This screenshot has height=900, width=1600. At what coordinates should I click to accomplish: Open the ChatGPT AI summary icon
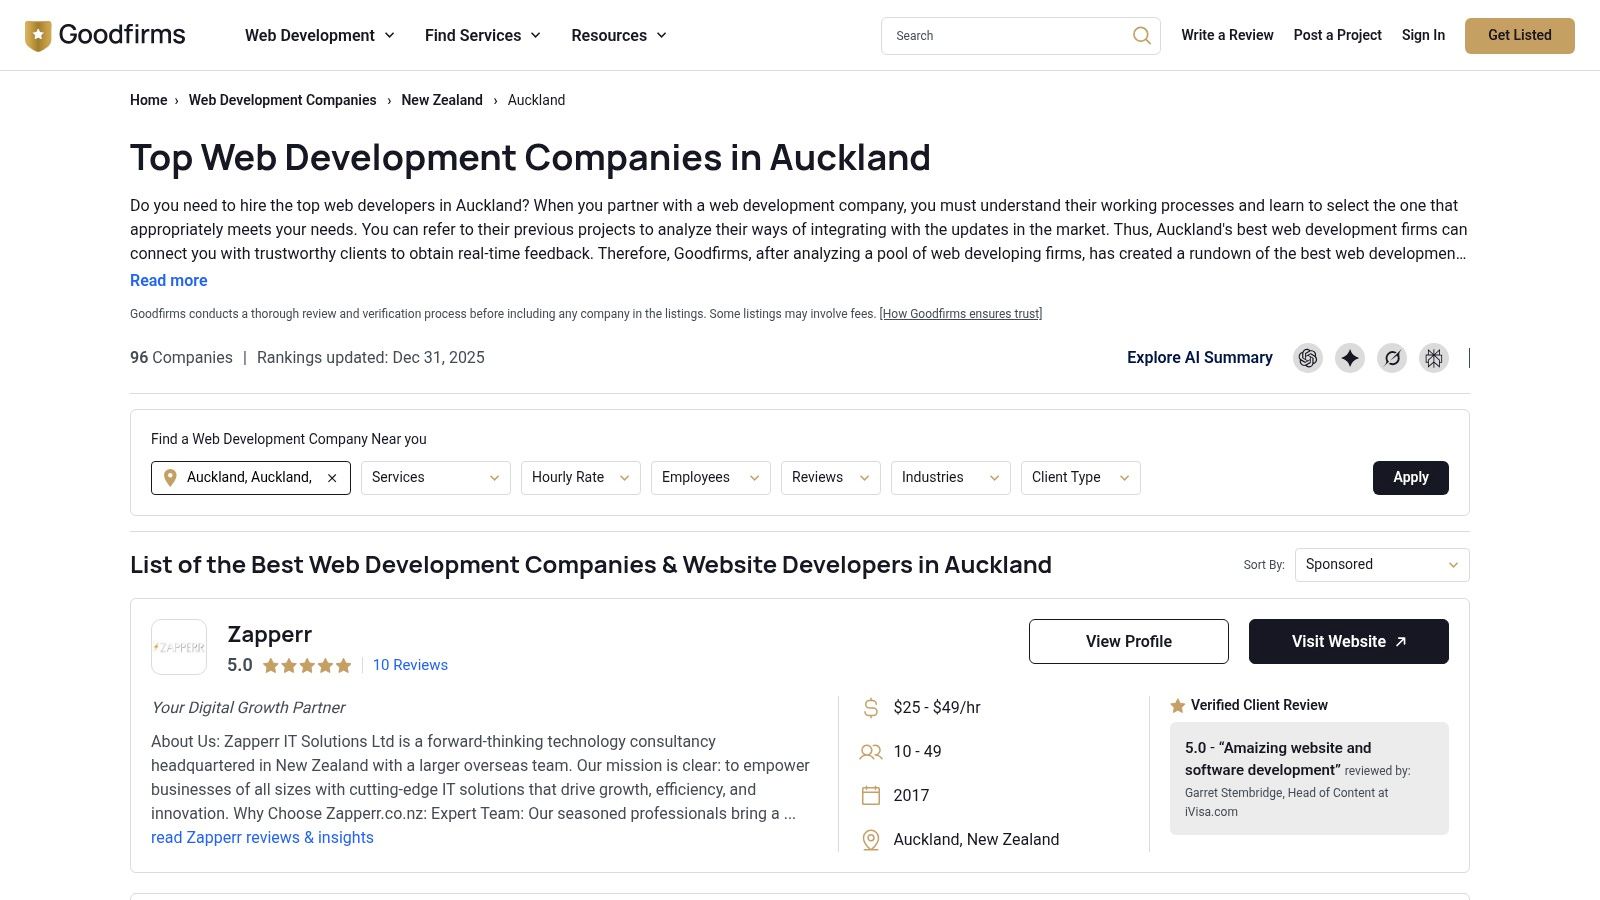(x=1308, y=358)
